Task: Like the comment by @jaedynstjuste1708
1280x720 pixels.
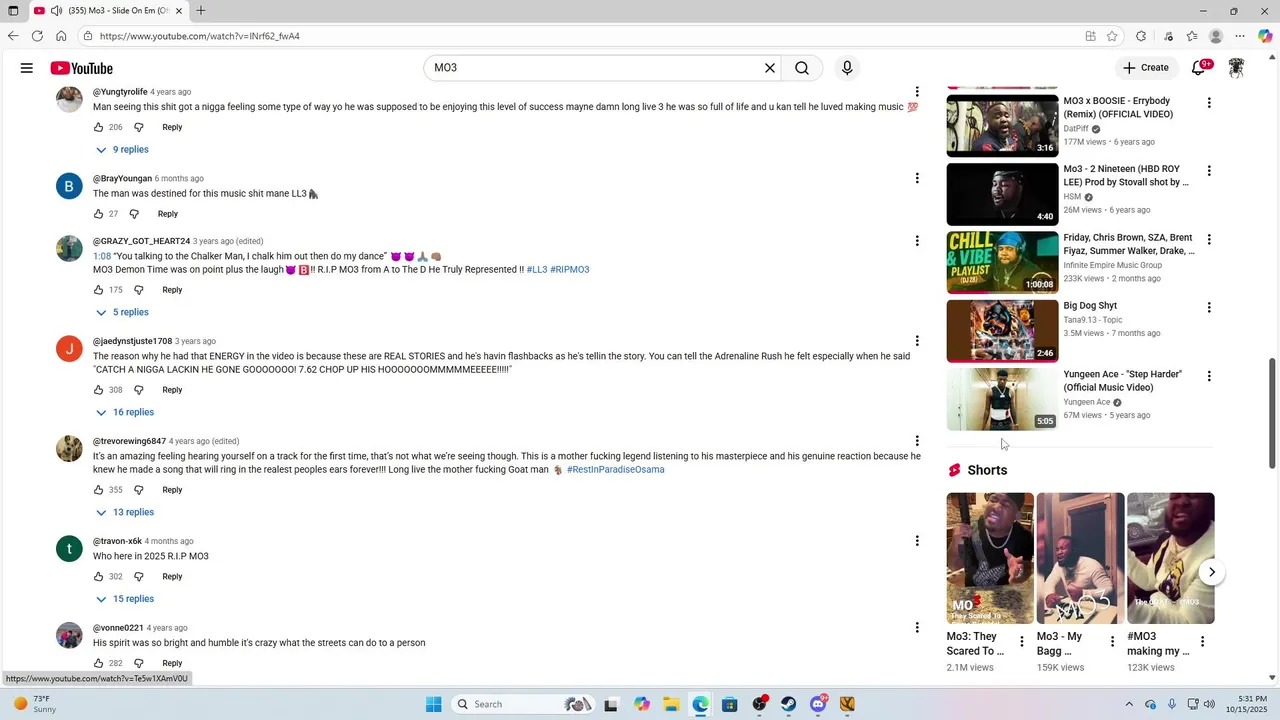Action: 98,390
